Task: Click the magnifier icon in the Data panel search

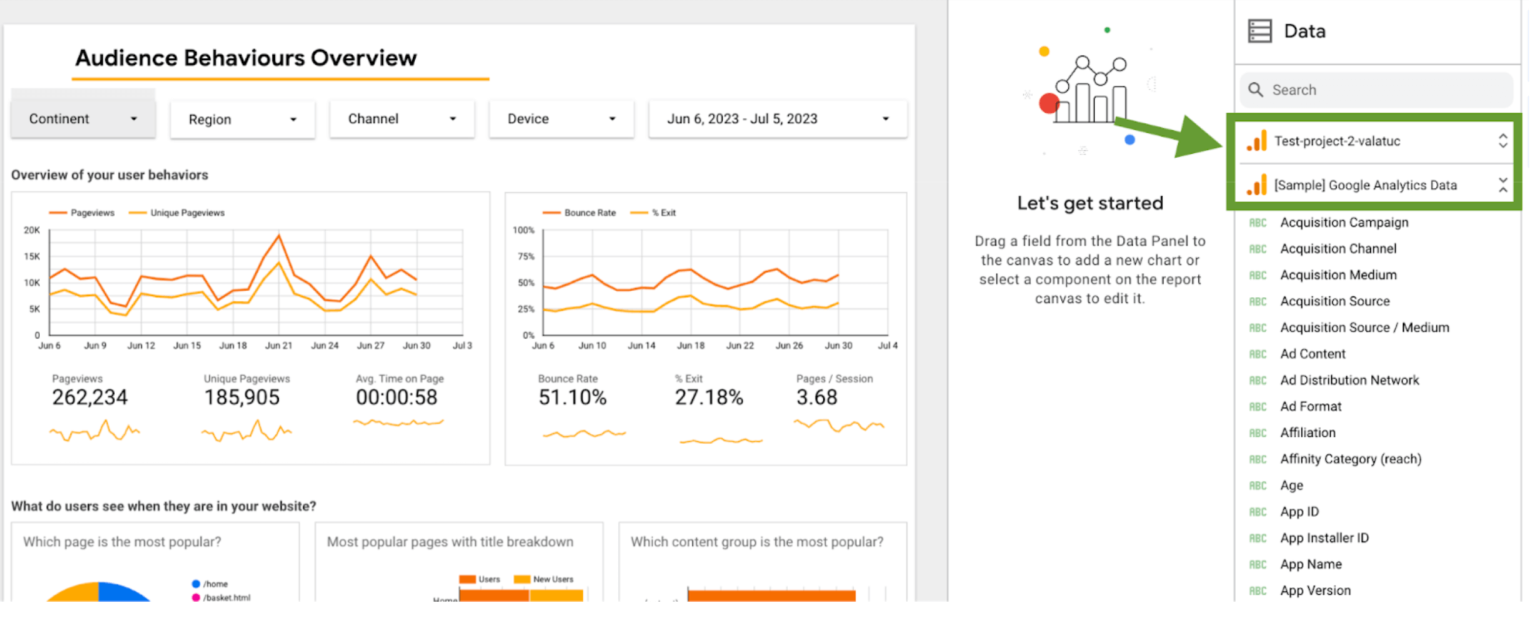Action: pos(1256,89)
